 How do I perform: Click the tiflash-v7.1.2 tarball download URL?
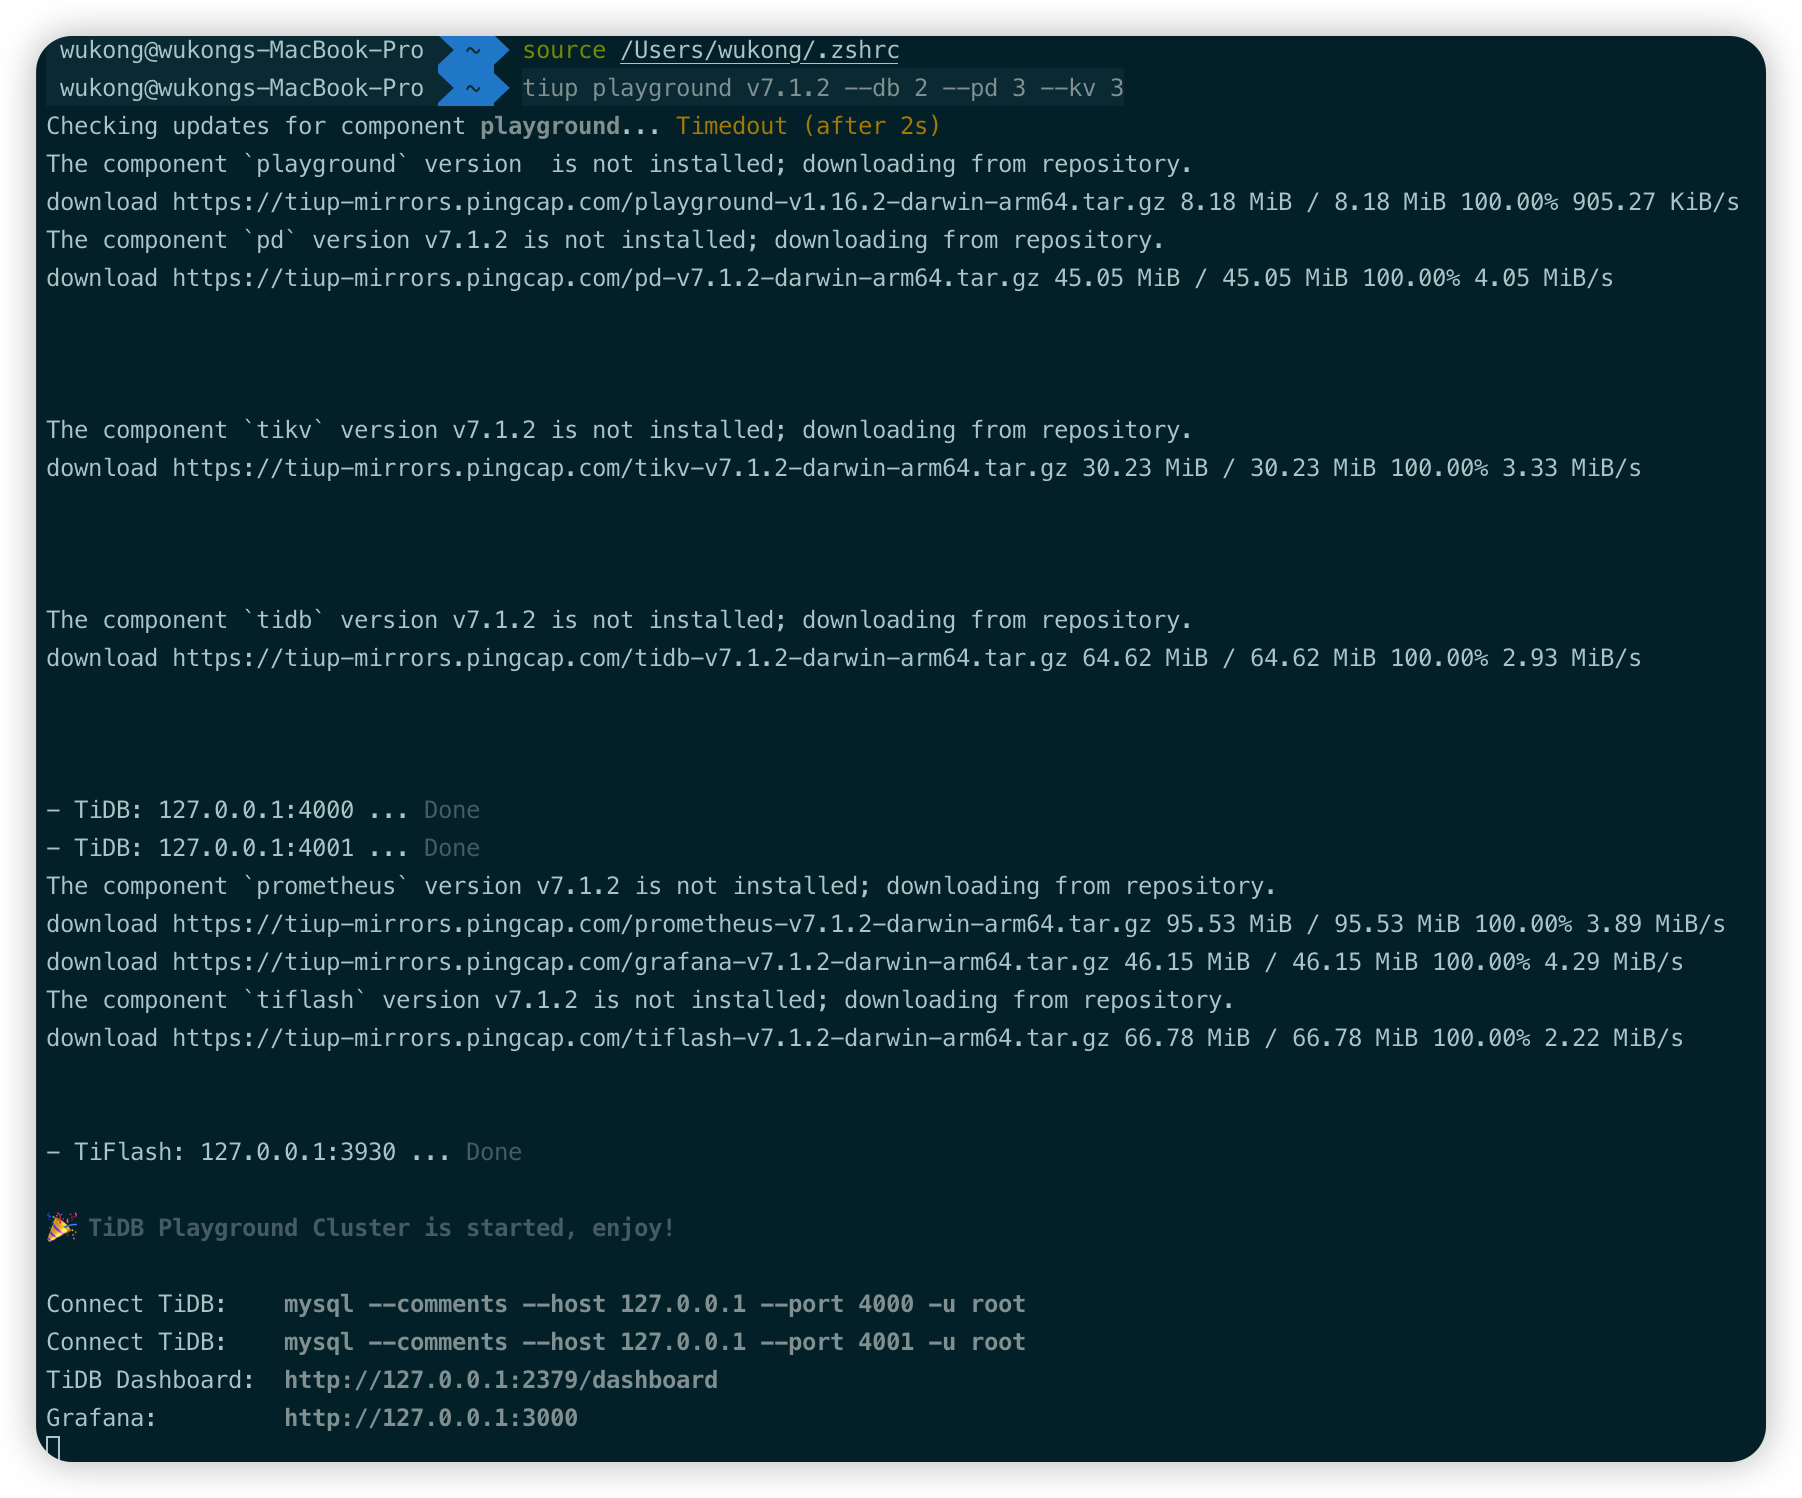[x=640, y=1038]
